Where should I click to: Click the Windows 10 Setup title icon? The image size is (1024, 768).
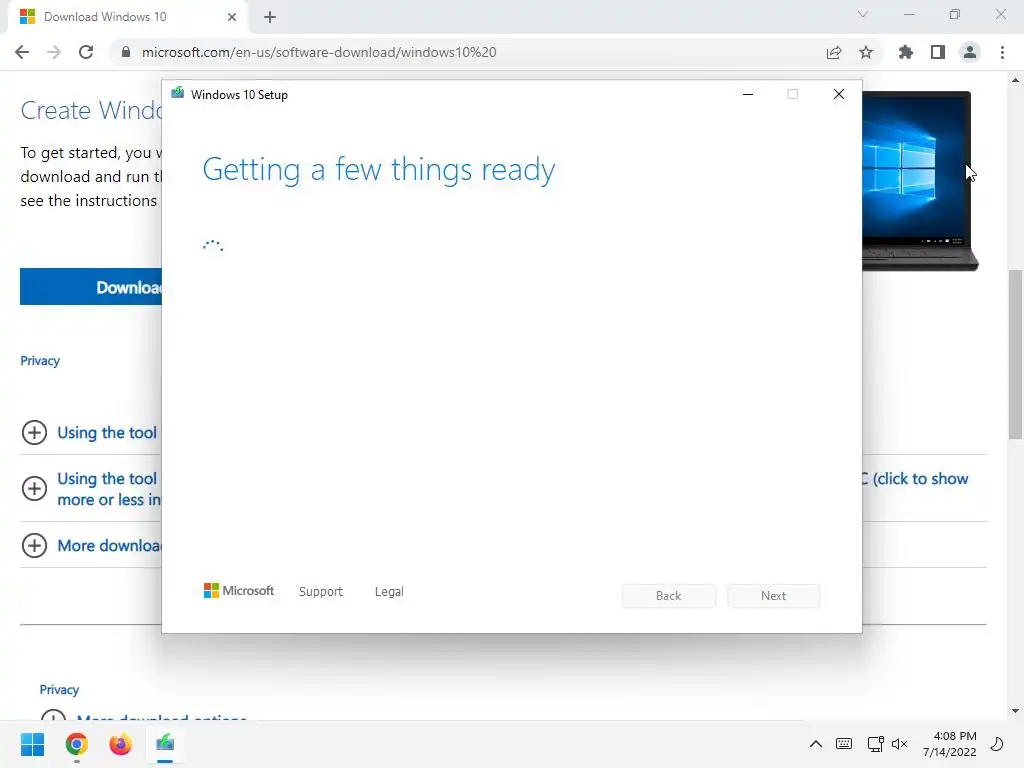coord(178,93)
